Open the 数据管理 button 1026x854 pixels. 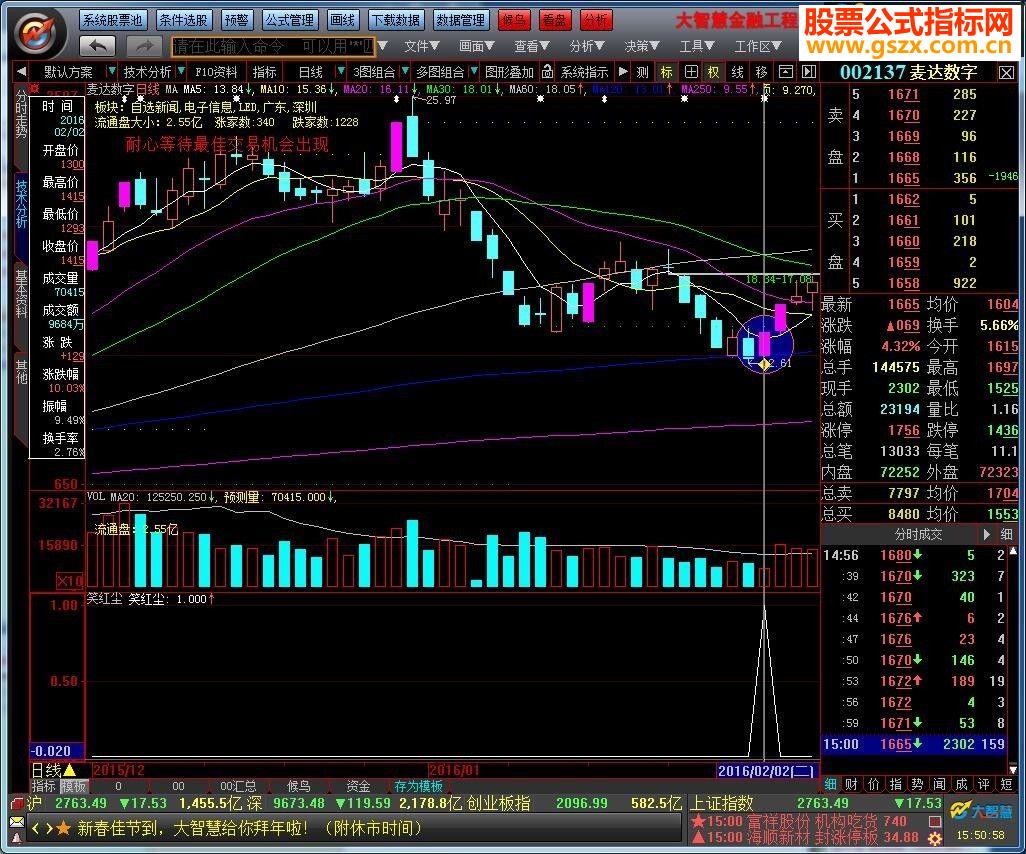point(460,20)
